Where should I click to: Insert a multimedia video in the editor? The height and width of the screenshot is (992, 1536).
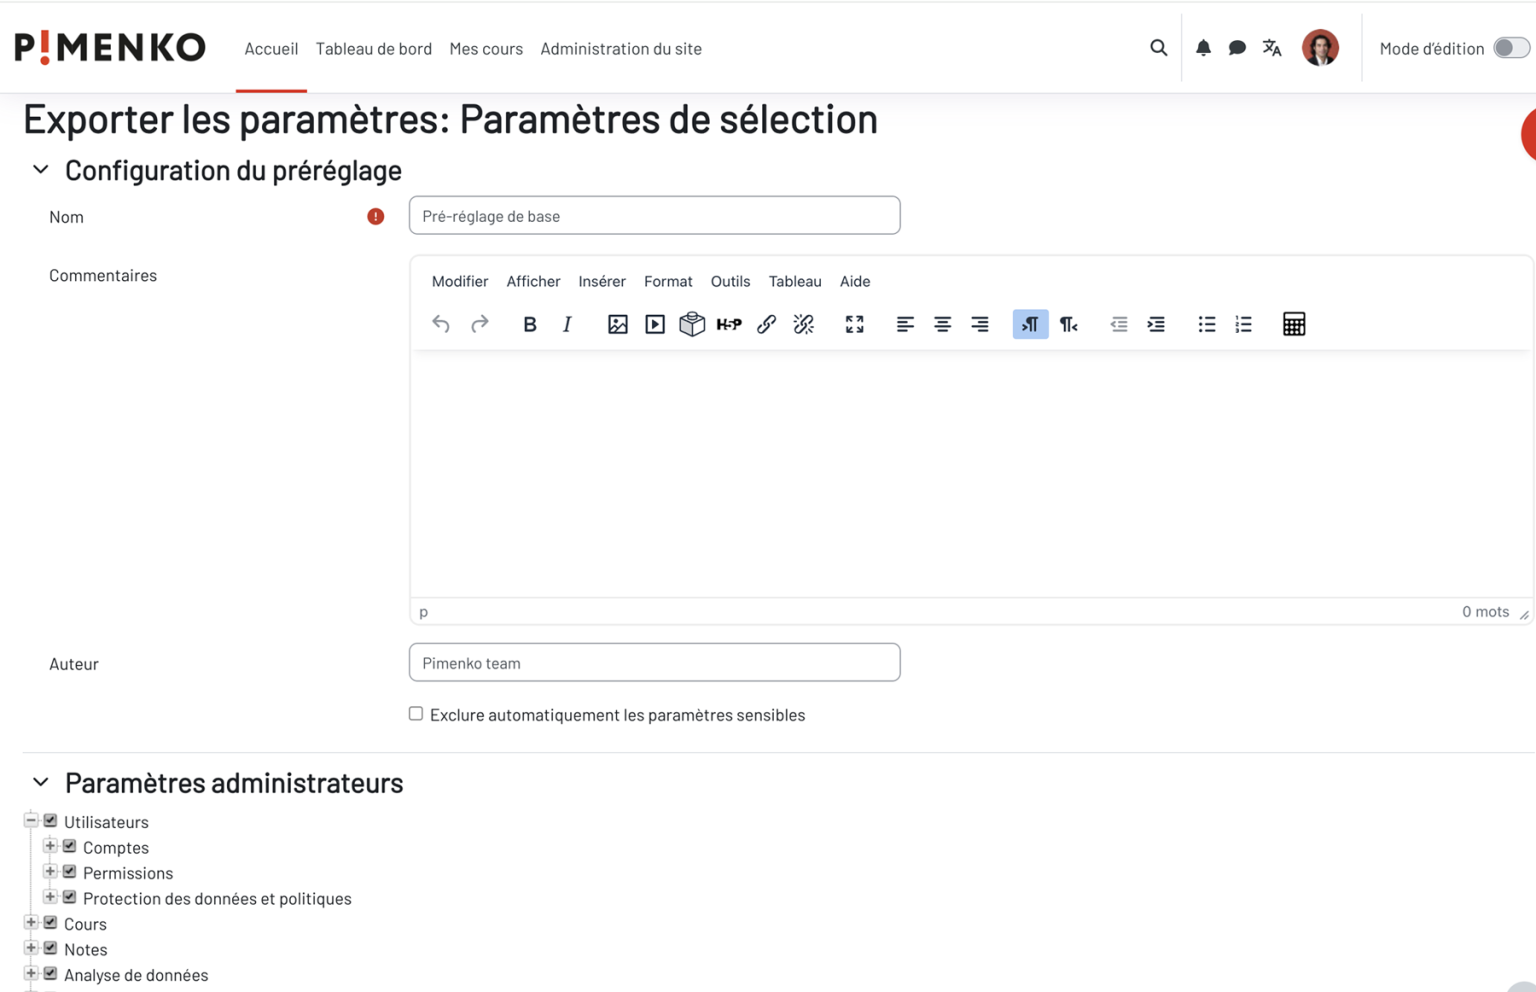(655, 324)
